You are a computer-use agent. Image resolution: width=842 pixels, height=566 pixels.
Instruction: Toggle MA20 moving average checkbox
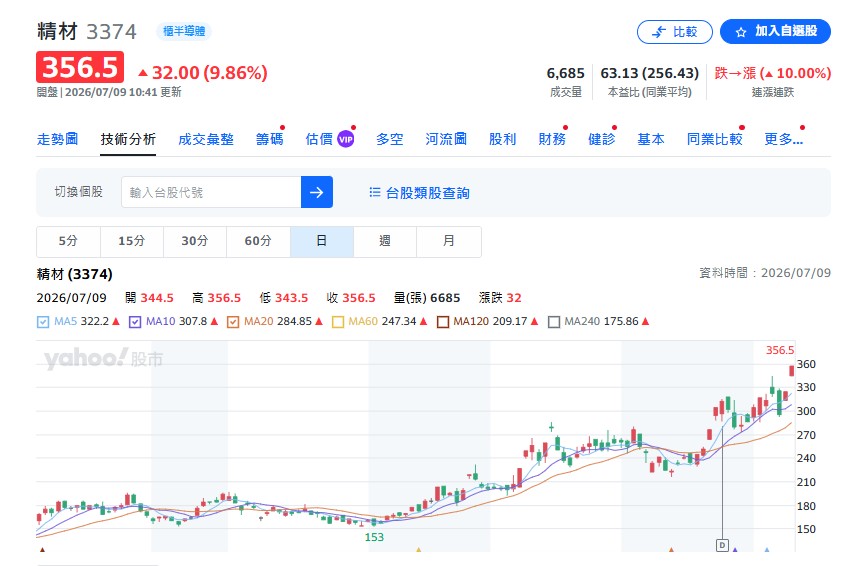click(233, 322)
